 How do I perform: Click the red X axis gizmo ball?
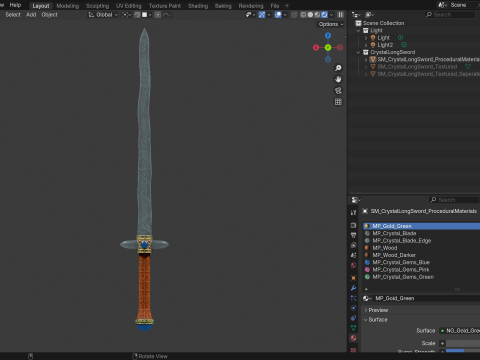(x=316, y=48)
